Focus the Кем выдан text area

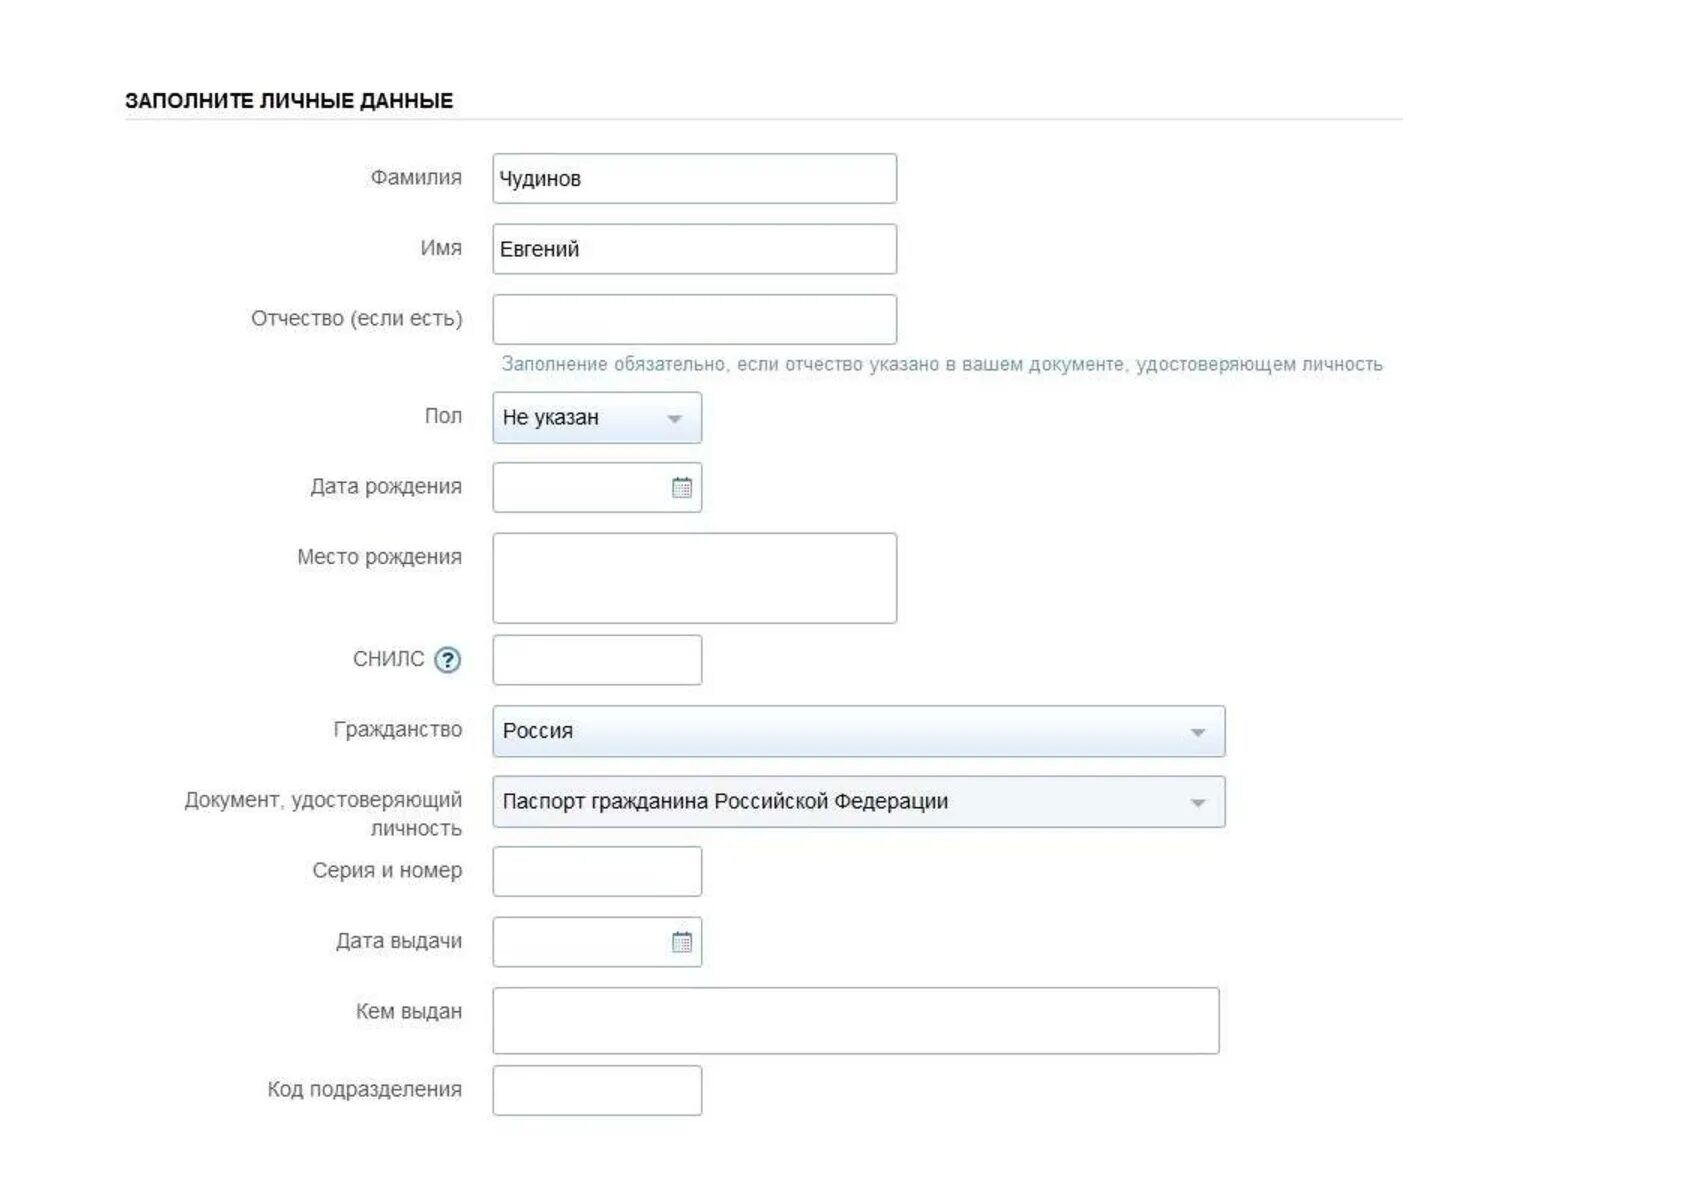(x=855, y=1021)
